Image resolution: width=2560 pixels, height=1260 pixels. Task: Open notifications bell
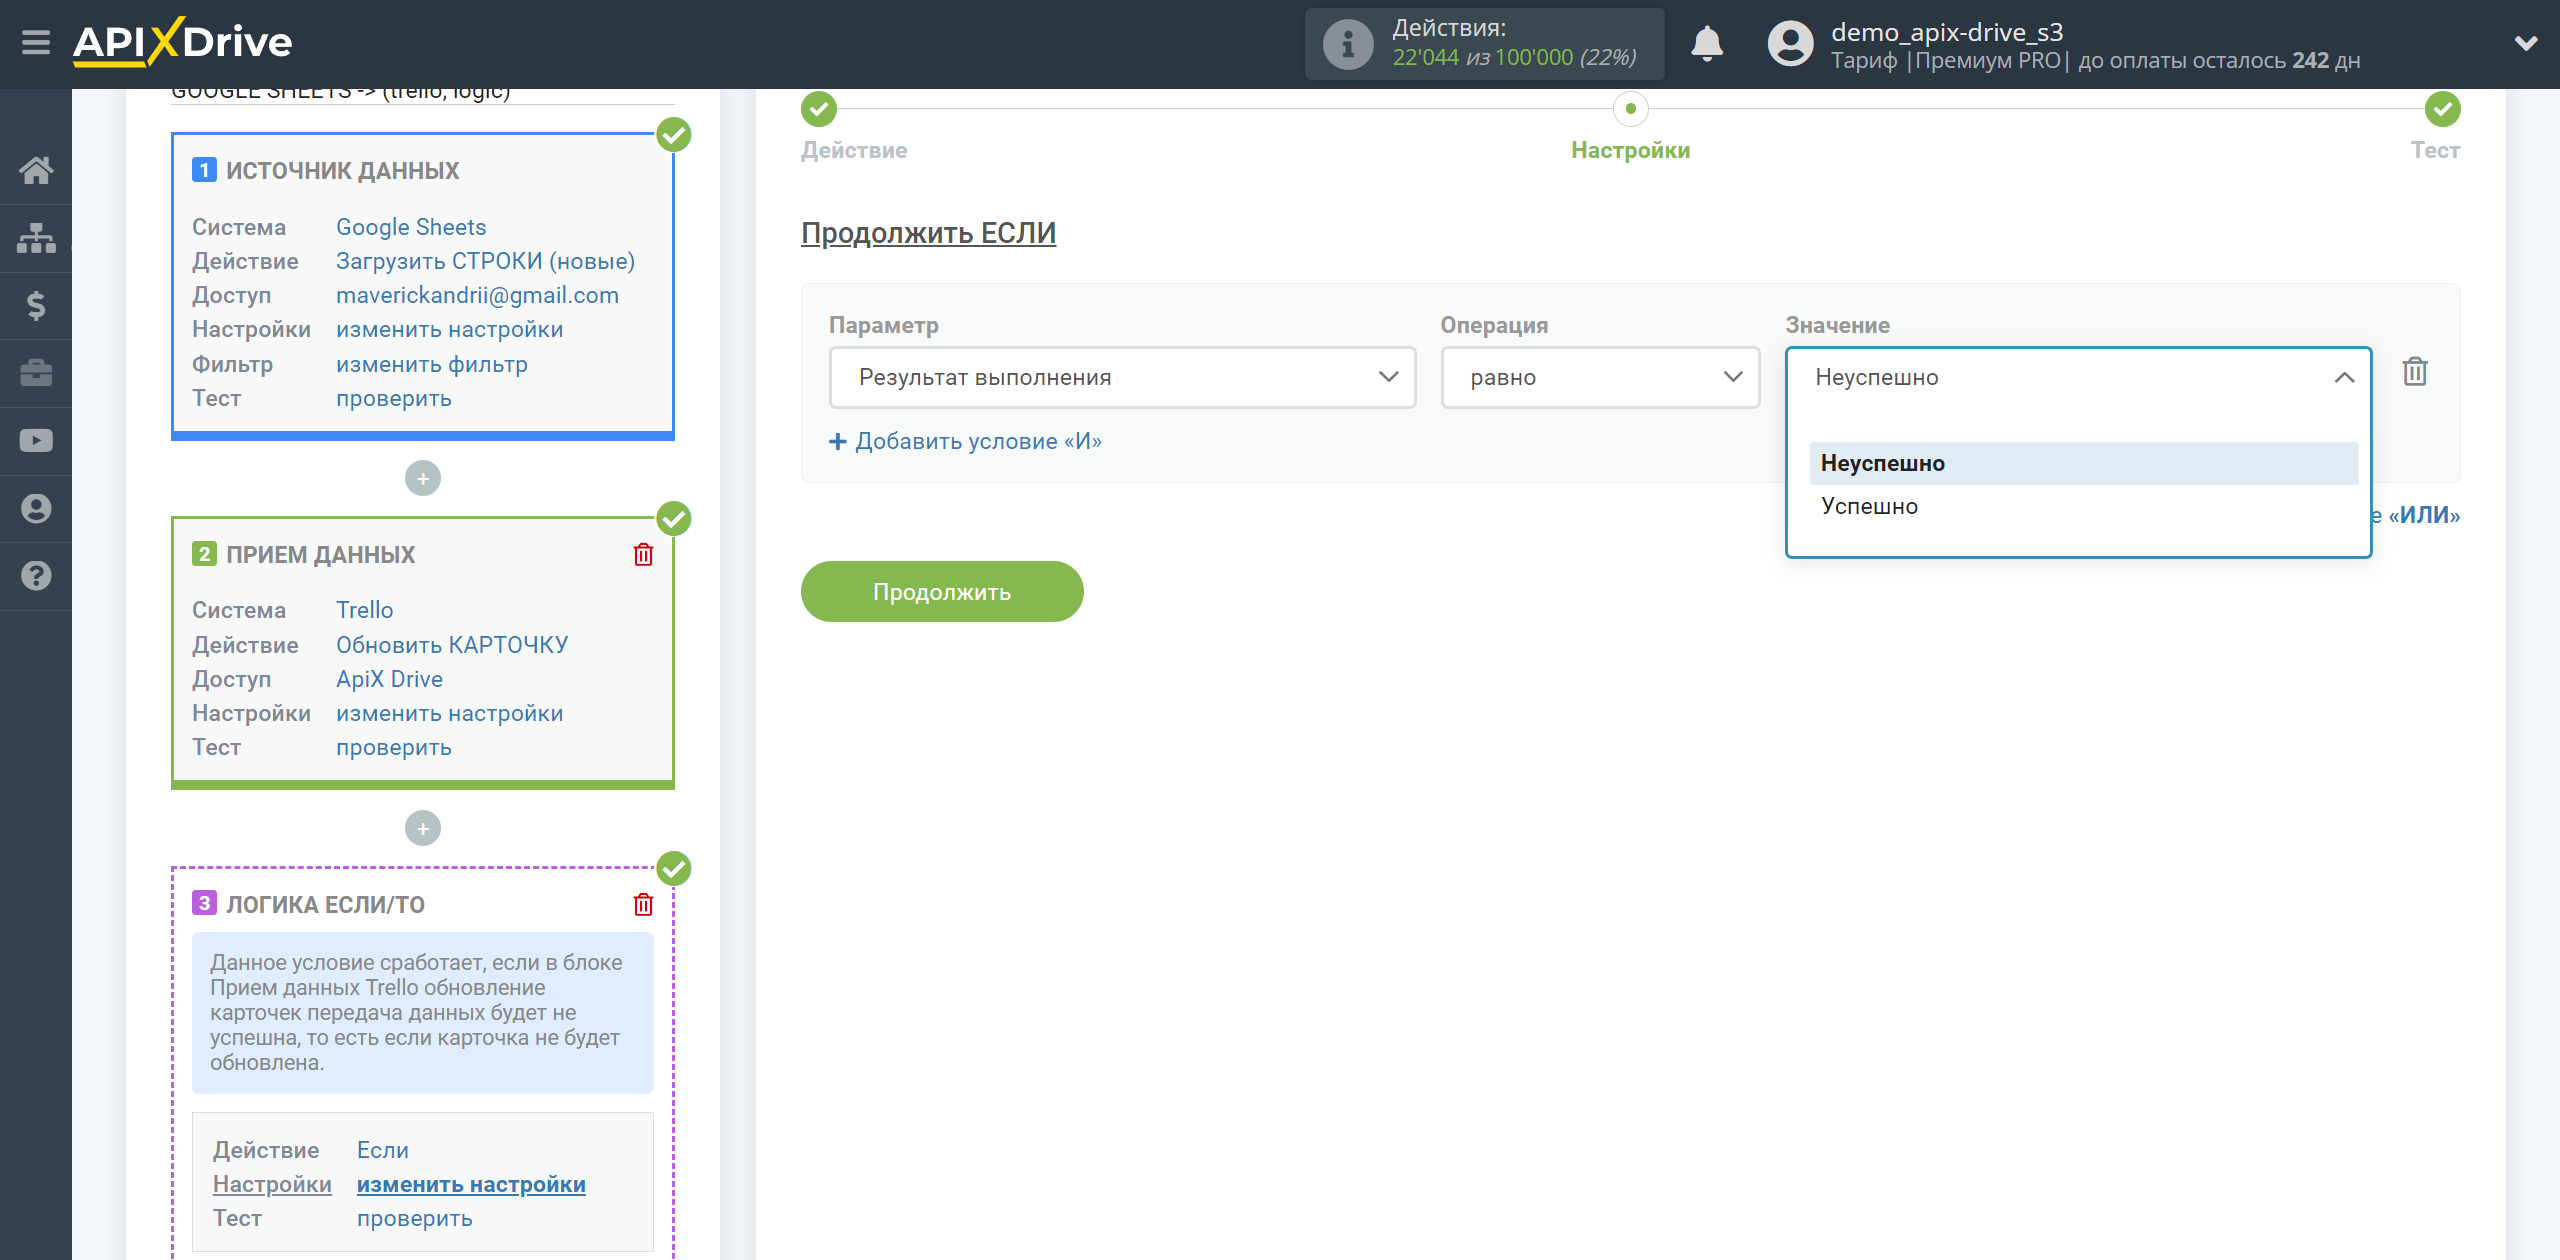(x=1707, y=44)
